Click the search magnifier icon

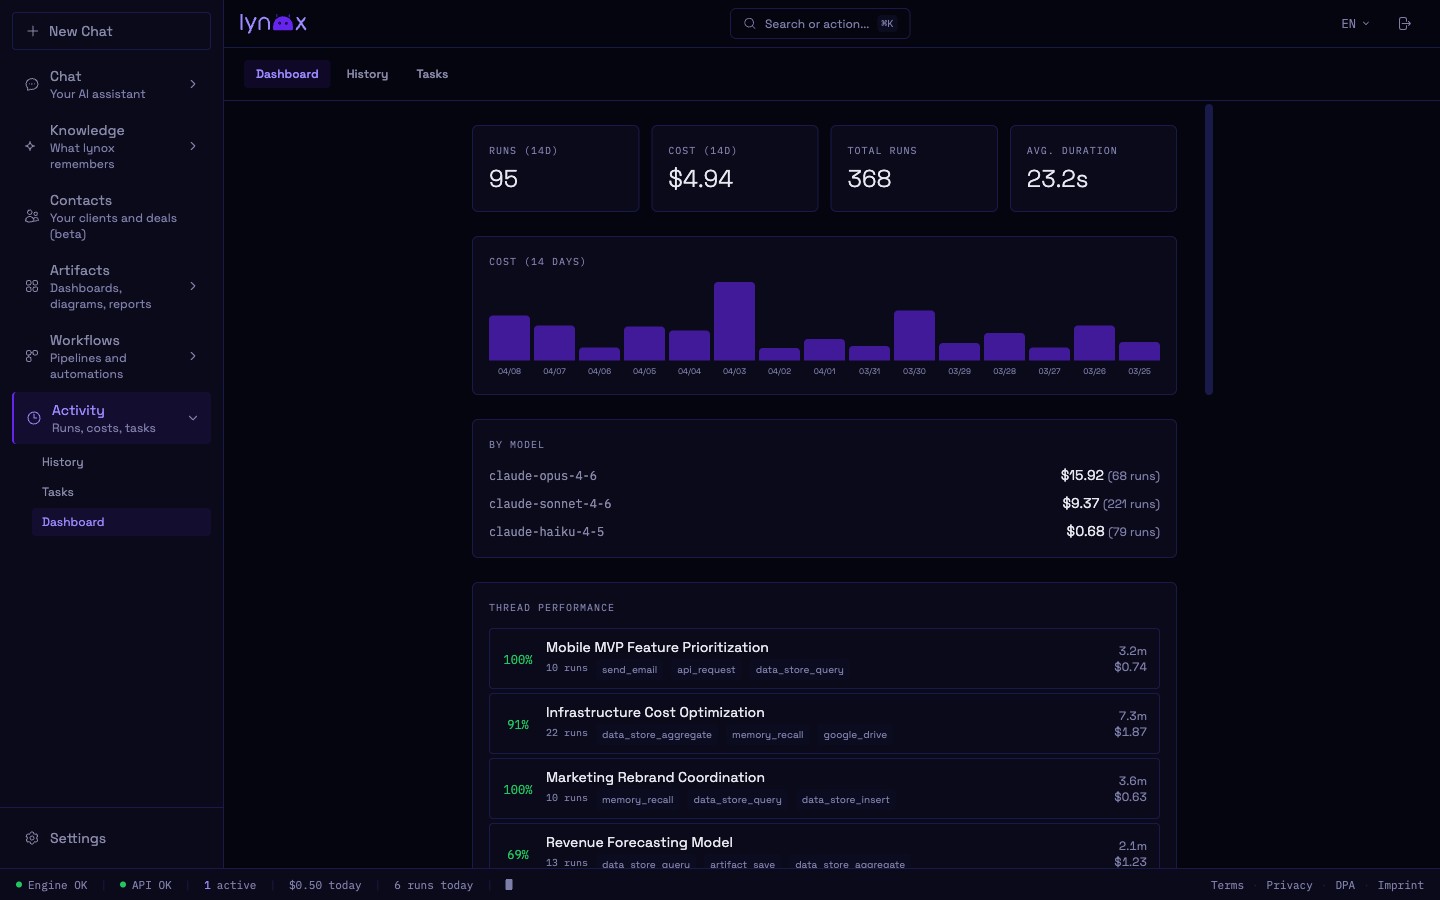point(749,23)
